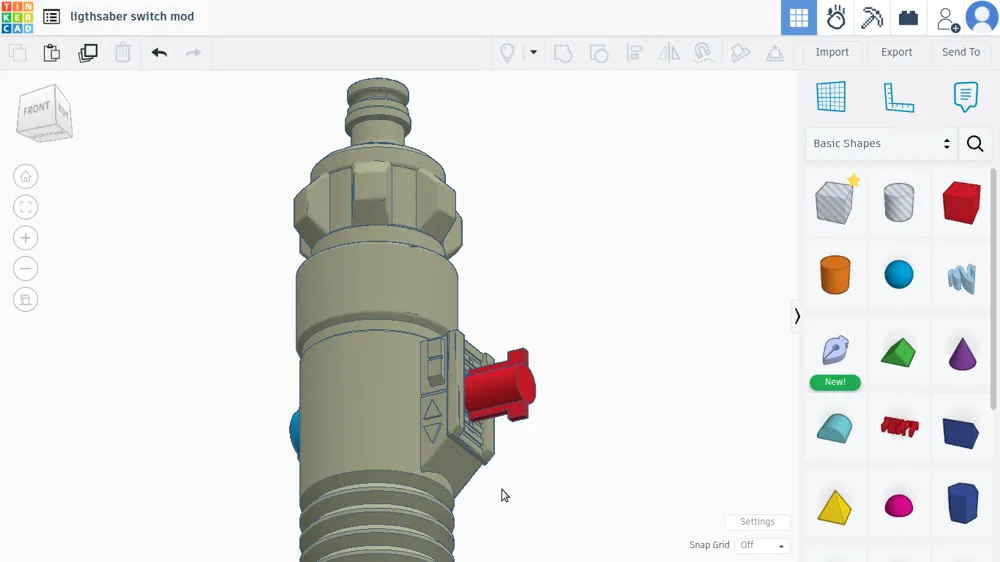Open the Notes tool
The height and width of the screenshot is (562, 1000).
pyautogui.click(x=966, y=97)
